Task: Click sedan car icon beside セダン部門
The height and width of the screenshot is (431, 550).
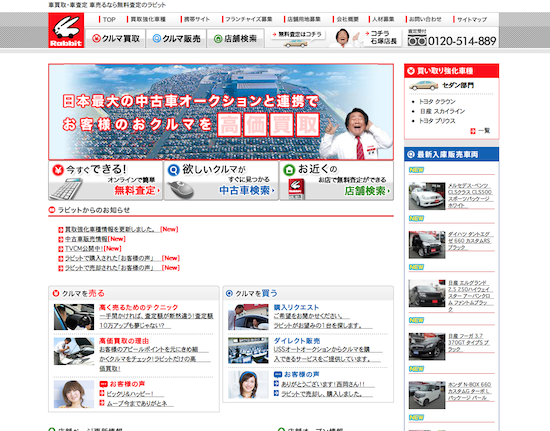Action: click(x=424, y=85)
